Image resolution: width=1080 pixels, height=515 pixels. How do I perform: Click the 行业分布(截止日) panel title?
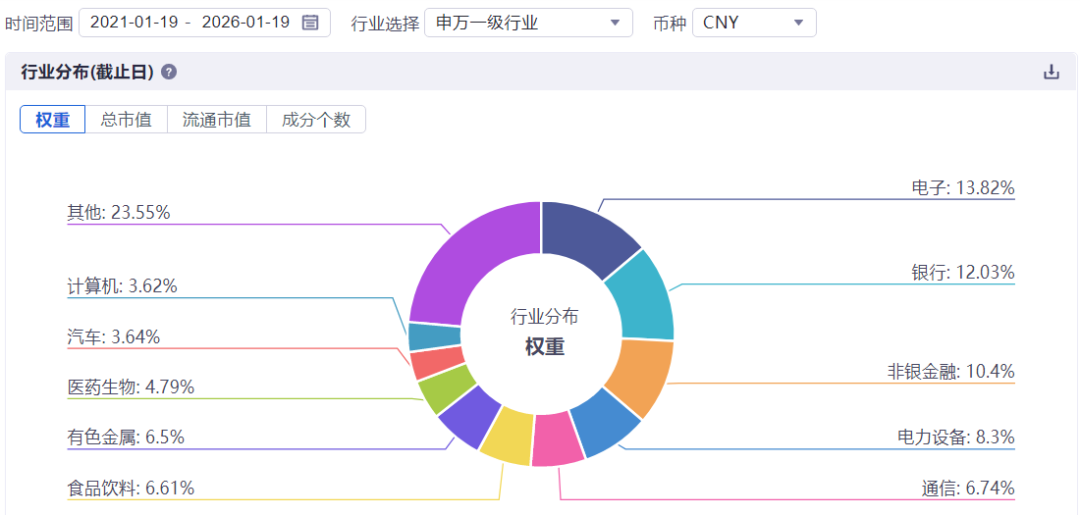(87, 72)
